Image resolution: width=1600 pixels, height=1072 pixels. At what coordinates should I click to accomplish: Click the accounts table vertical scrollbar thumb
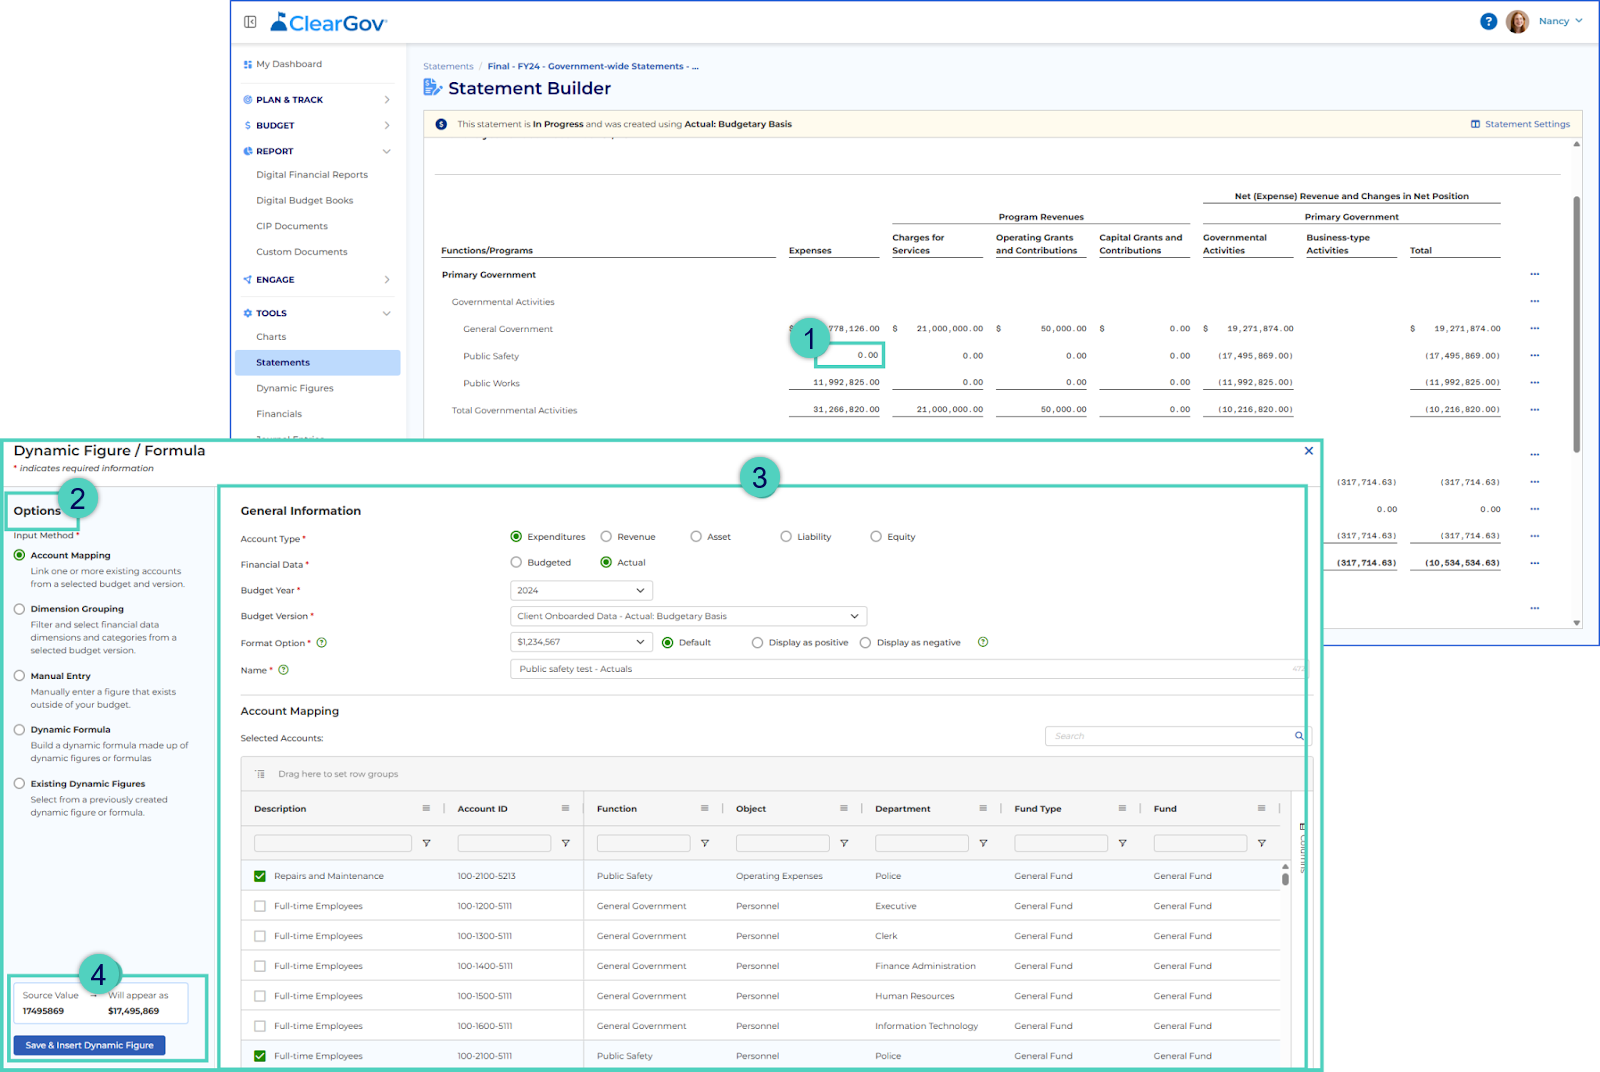(1285, 879)
